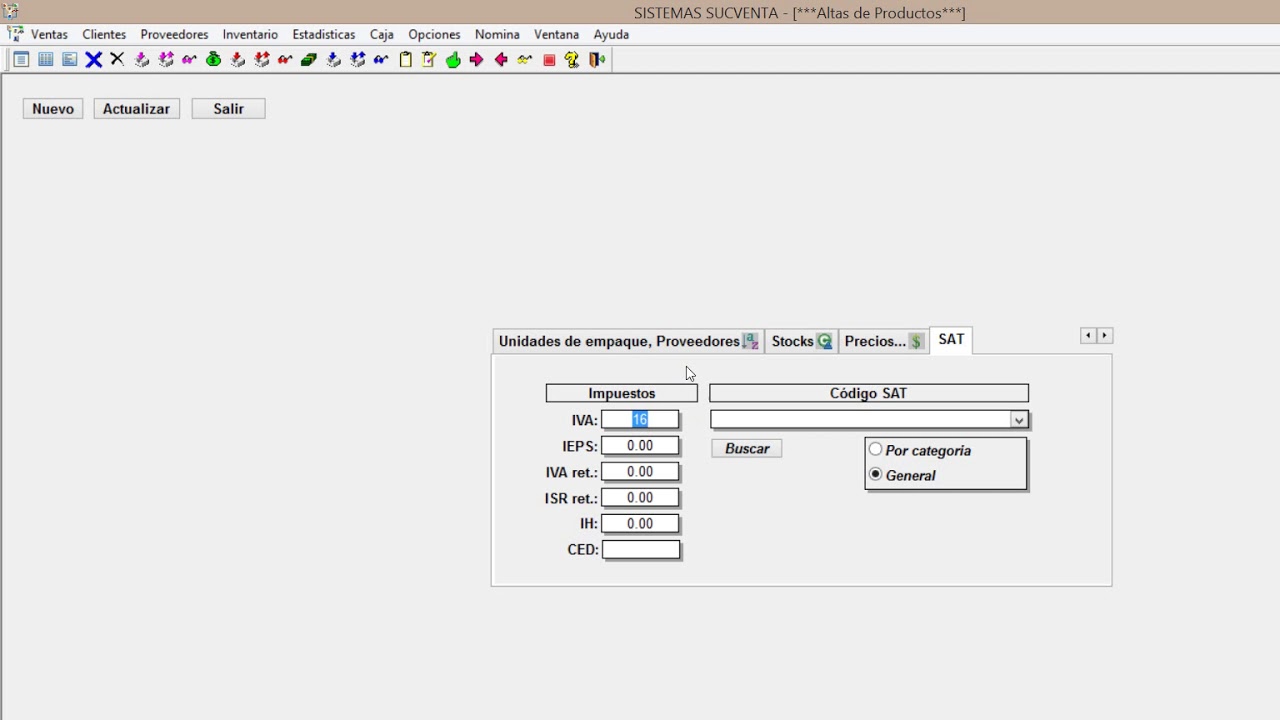This screenshot has height=720, width=1280.
Task: Click the thin black X toolbar icon
Action: [x=117, y=60]
